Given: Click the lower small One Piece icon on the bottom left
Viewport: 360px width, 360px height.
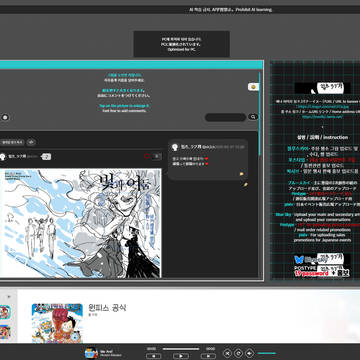Looking at the screenshot, I should (5, 332).
